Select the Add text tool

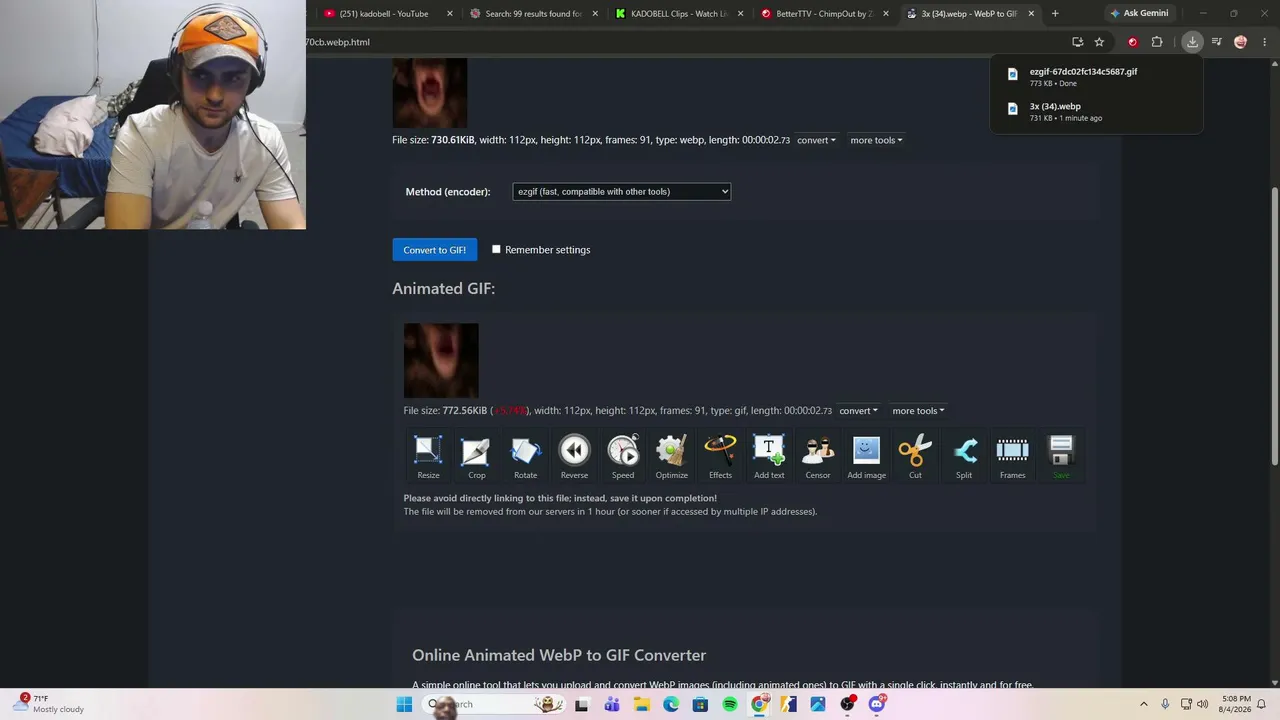coord(769,458)
